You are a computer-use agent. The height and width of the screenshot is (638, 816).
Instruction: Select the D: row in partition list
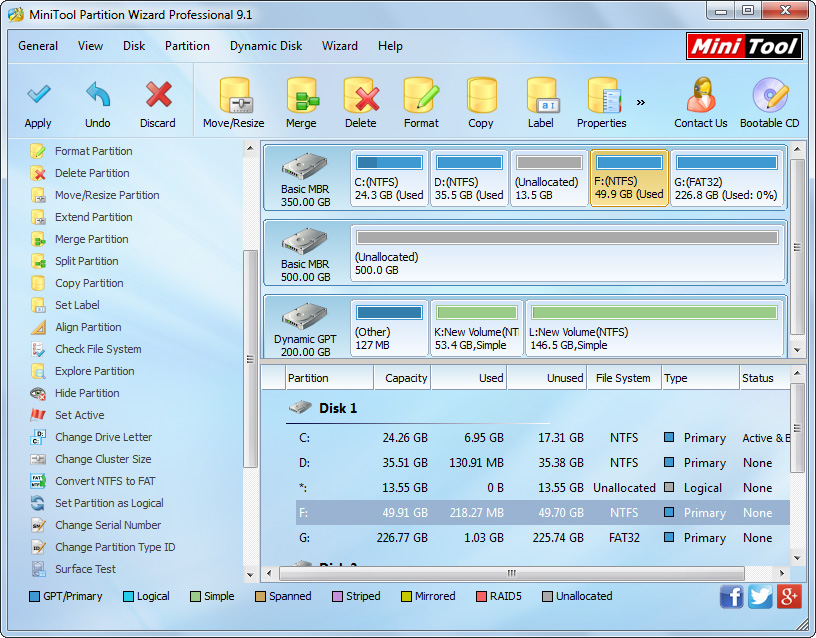(543, 463)
